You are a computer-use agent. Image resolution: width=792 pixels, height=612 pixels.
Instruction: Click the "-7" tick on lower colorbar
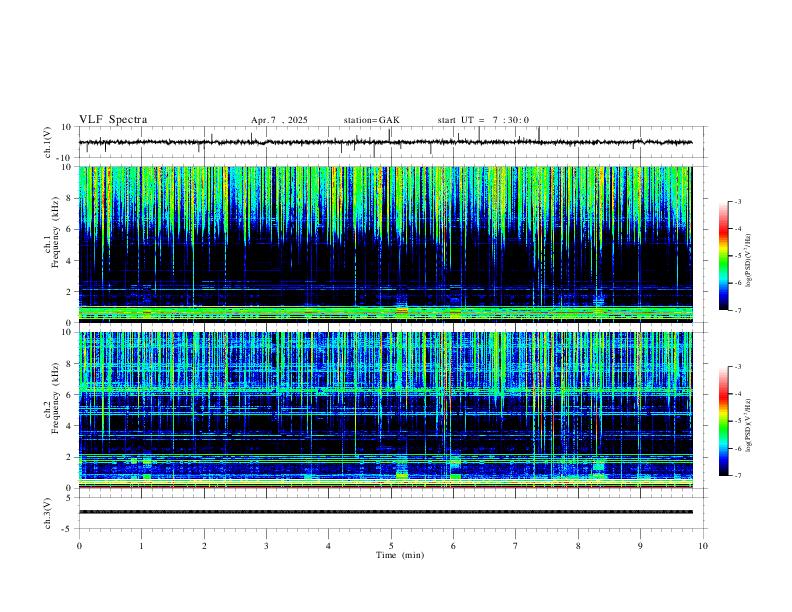[x=737, y=475]
